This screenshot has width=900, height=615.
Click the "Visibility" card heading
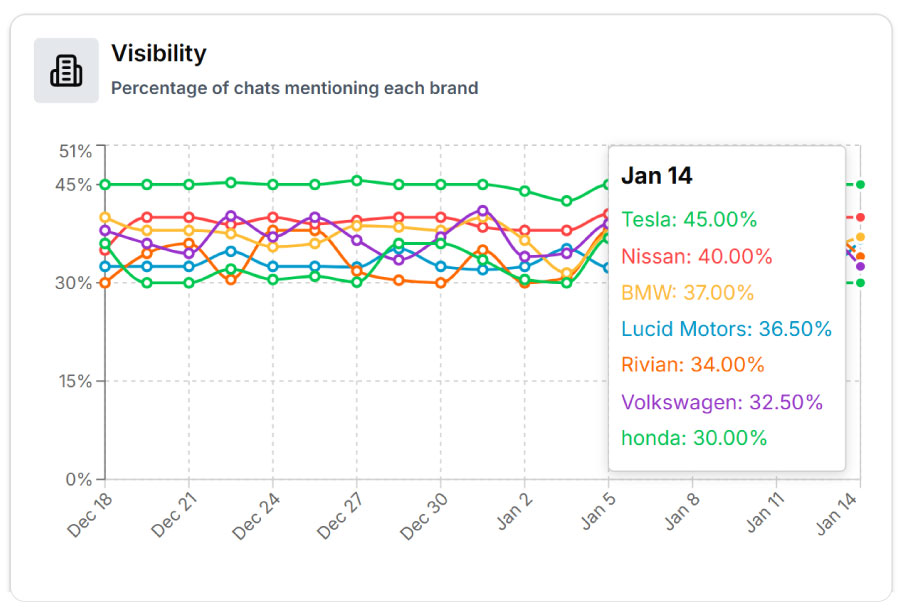[x=158, y=53]
